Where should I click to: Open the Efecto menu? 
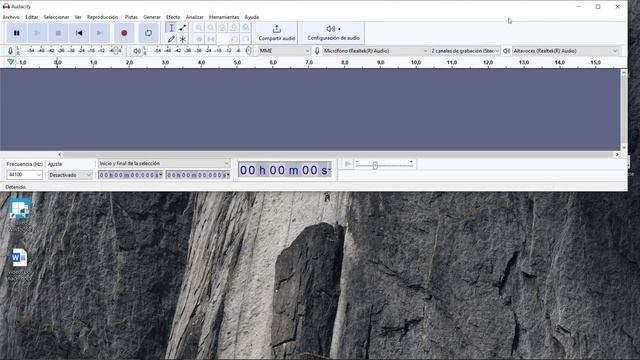pos(173,17)
